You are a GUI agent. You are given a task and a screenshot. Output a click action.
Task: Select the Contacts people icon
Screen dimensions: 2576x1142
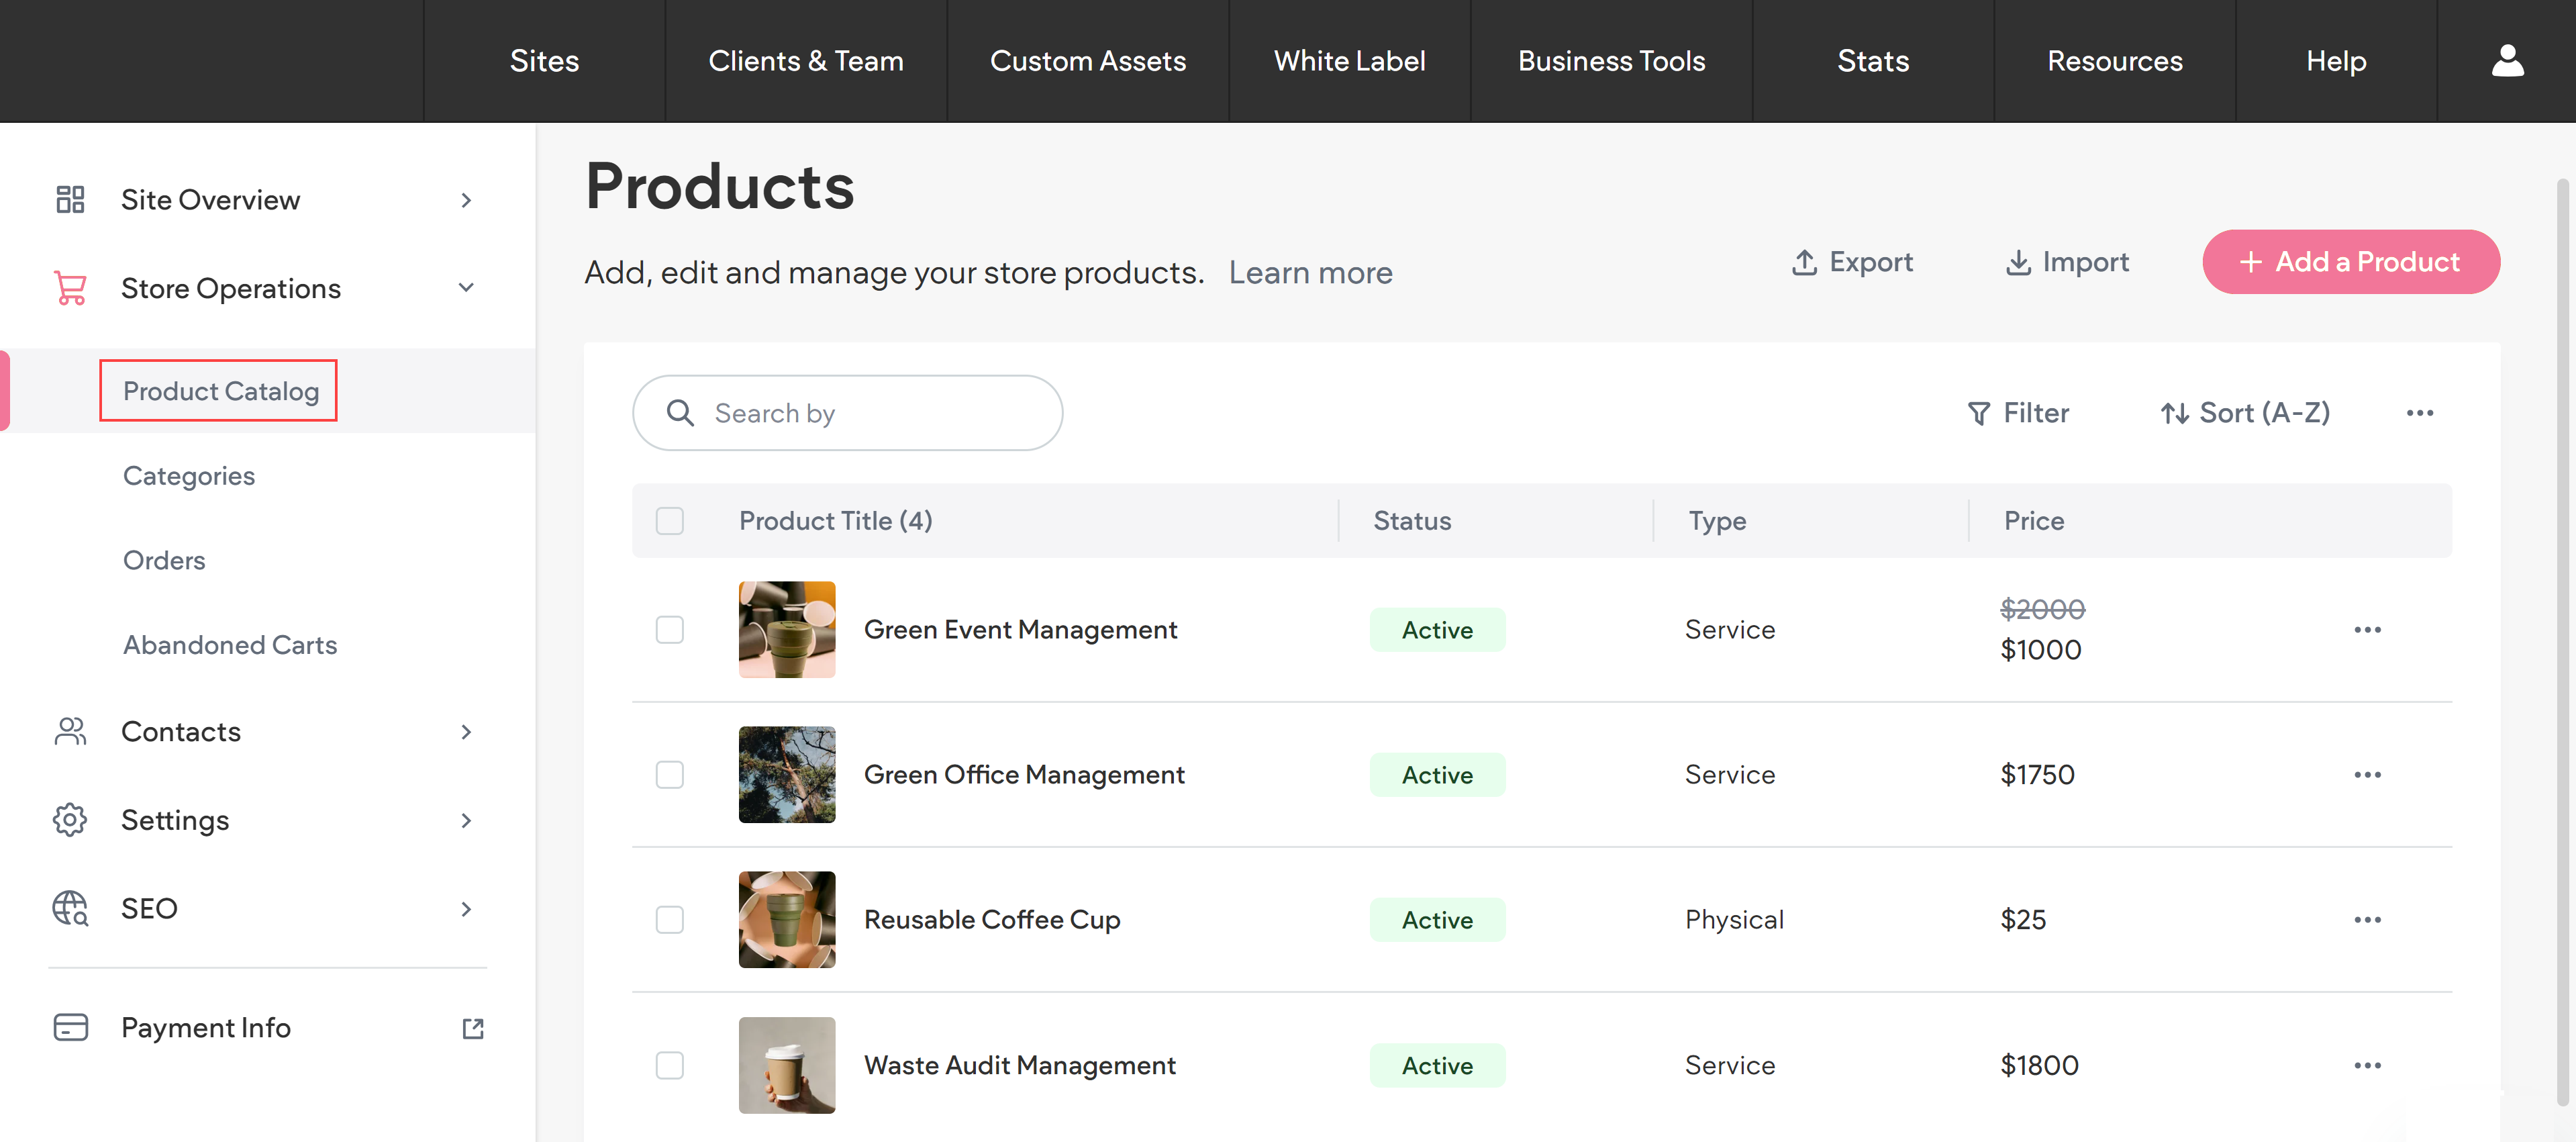(69, 731)
